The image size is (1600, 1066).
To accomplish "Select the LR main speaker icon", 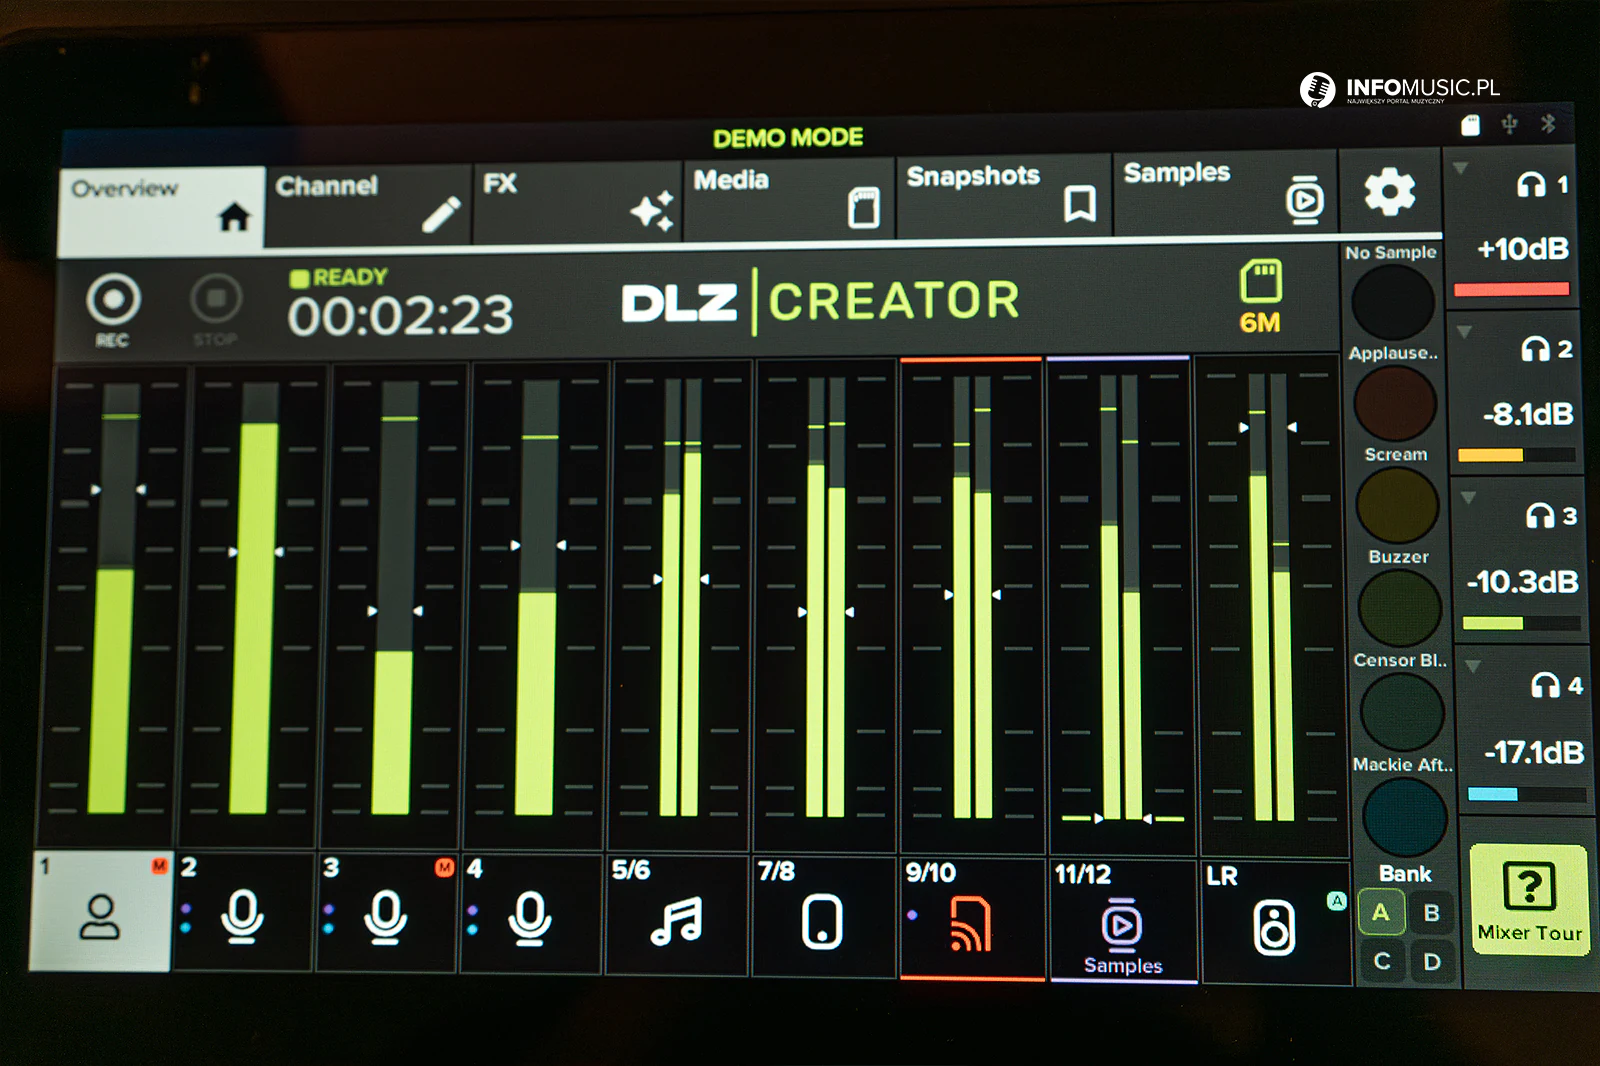I will tap(1275, 926).
